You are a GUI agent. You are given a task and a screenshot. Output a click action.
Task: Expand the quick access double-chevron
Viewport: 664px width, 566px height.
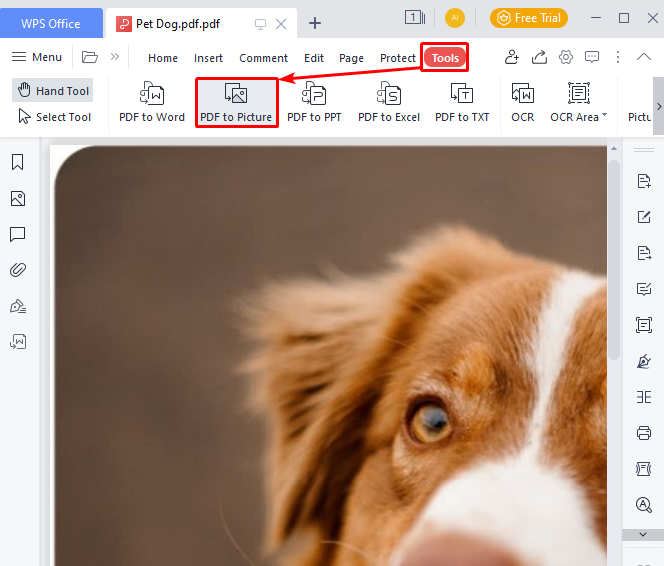tap(115, 57)
